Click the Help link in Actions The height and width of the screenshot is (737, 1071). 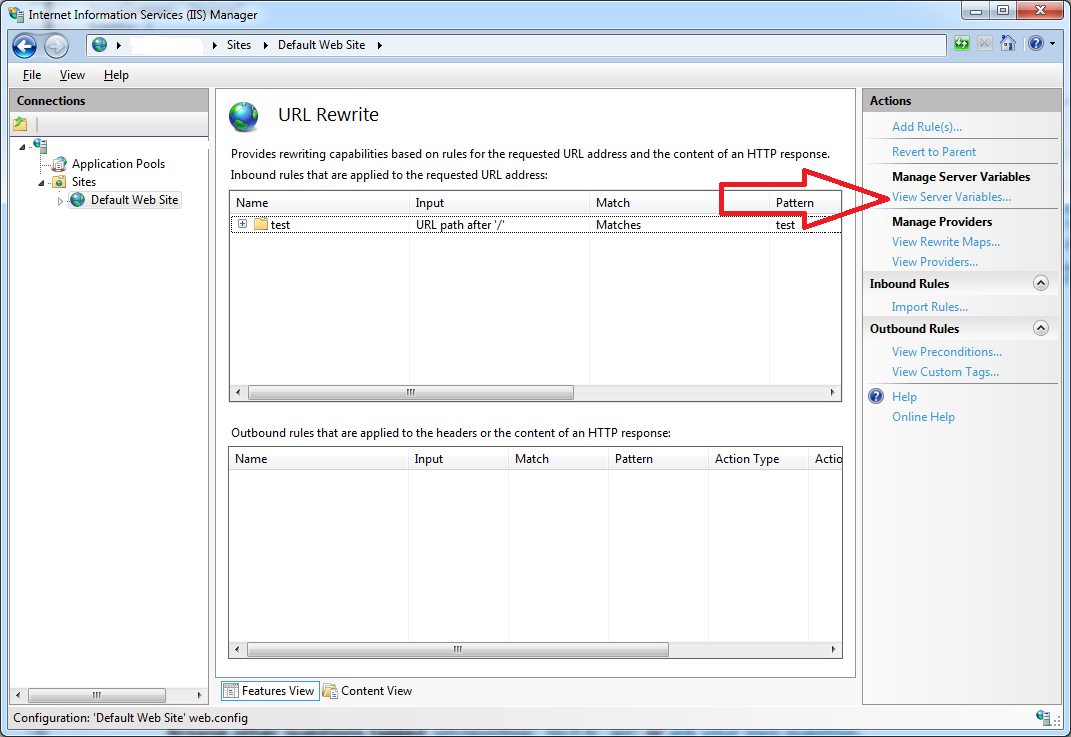coord(904,397)
